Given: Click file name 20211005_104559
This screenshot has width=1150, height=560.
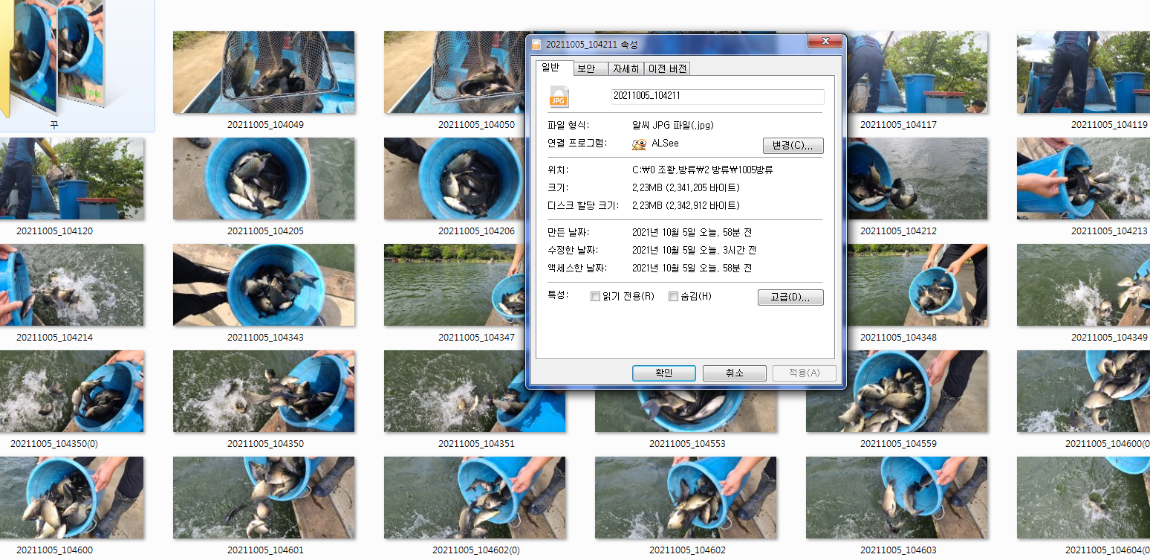Looking at the screenshot, I should pos(898,443).
